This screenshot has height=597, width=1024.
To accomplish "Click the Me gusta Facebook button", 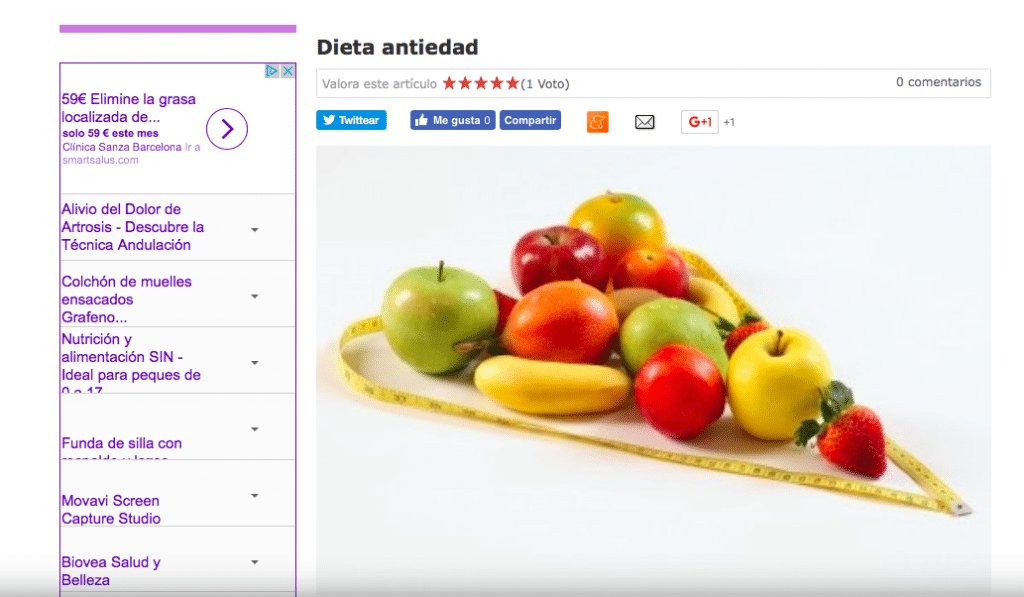I will [453, 120].
